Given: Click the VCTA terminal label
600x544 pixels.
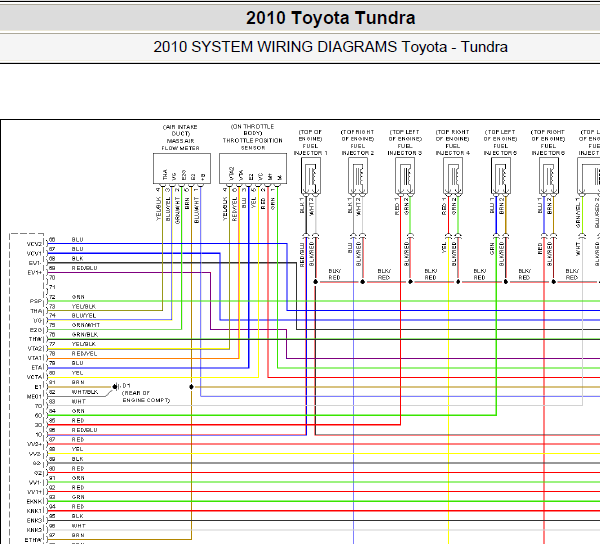Looking at the screenshot, I should [x=34, y=377].
